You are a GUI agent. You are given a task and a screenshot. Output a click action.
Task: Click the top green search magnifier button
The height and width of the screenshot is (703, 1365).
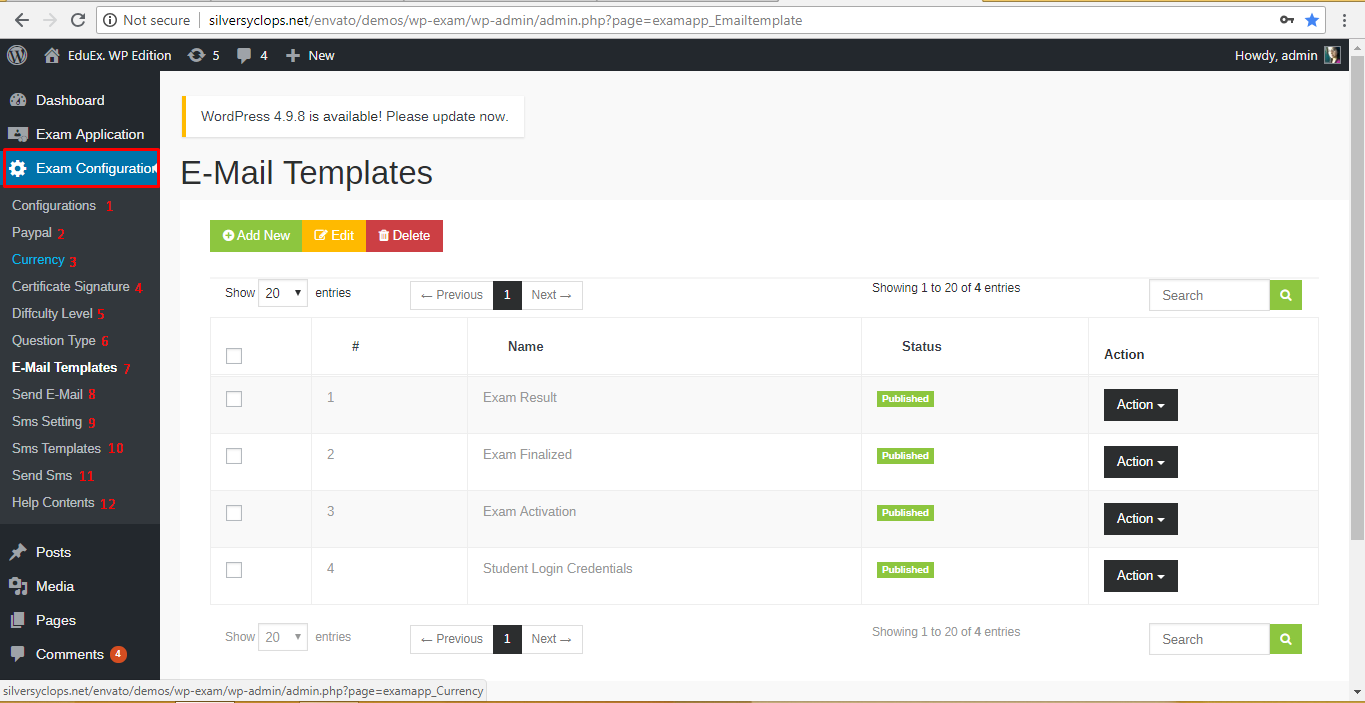pos(1286,295)
